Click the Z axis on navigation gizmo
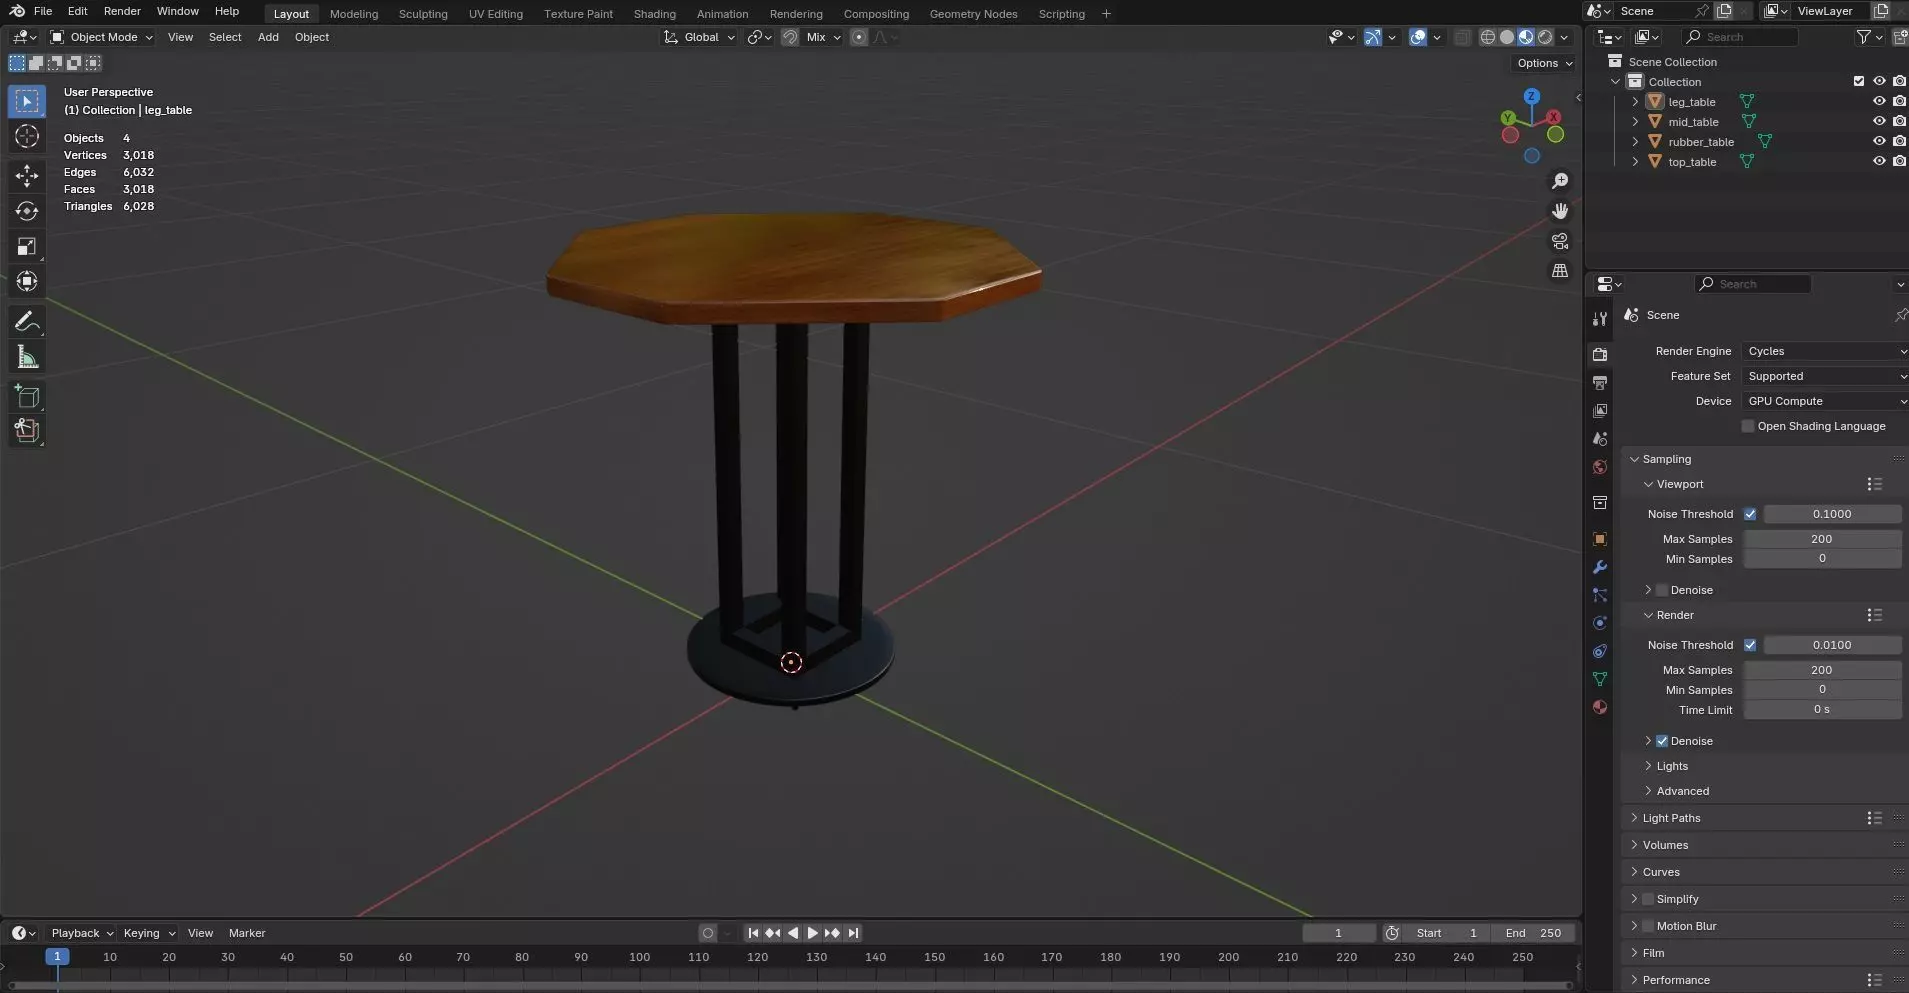The height and width of the screenshot is (993, 1909). 1532,96
